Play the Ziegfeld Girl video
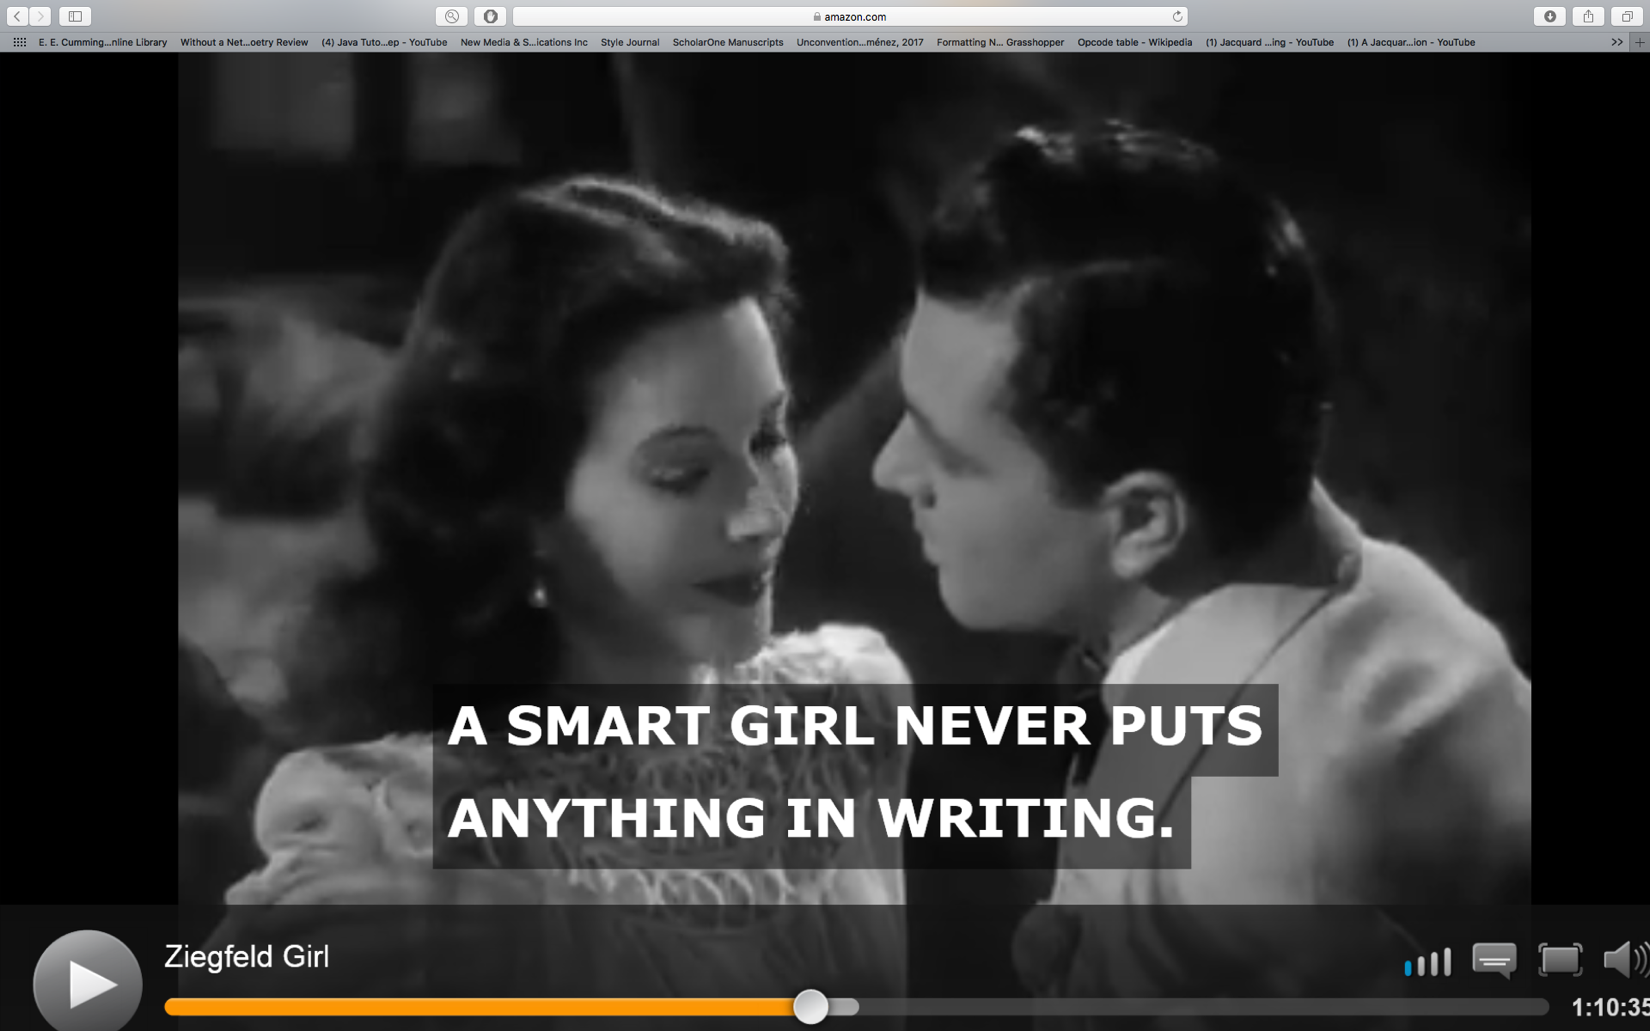Viewport: 1650px width, 1031px height. 88,983
